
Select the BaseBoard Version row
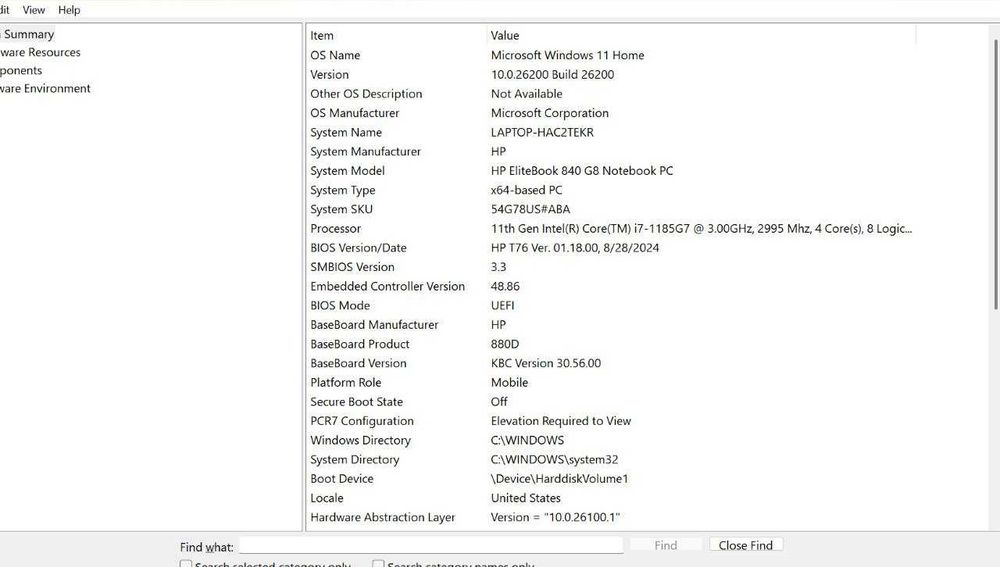pos(611,364)
